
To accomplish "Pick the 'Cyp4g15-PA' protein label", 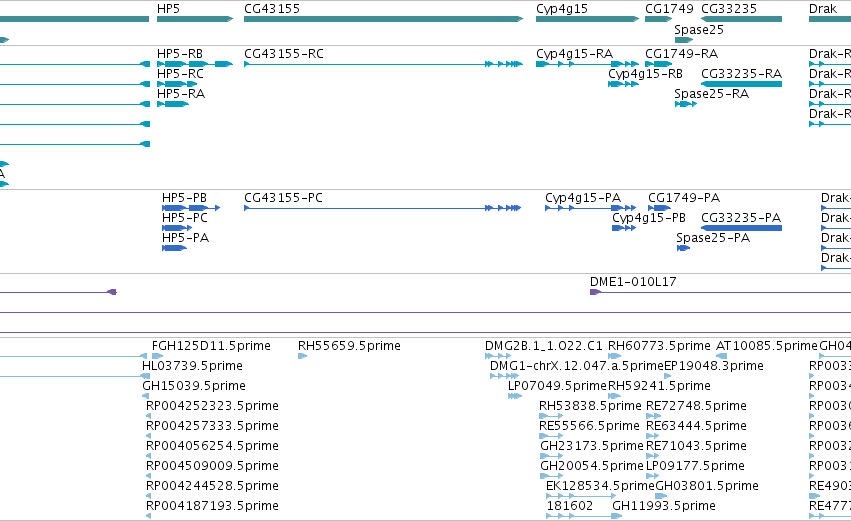I will point(583,198).
